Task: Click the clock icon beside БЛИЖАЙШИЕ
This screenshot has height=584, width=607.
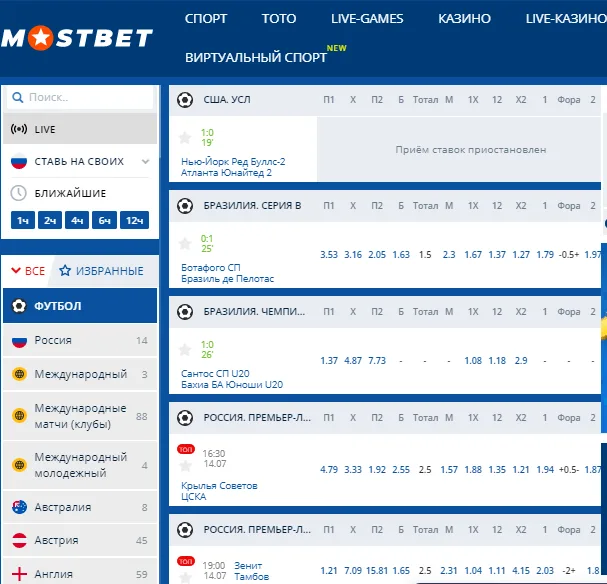Action: point(18,193)
